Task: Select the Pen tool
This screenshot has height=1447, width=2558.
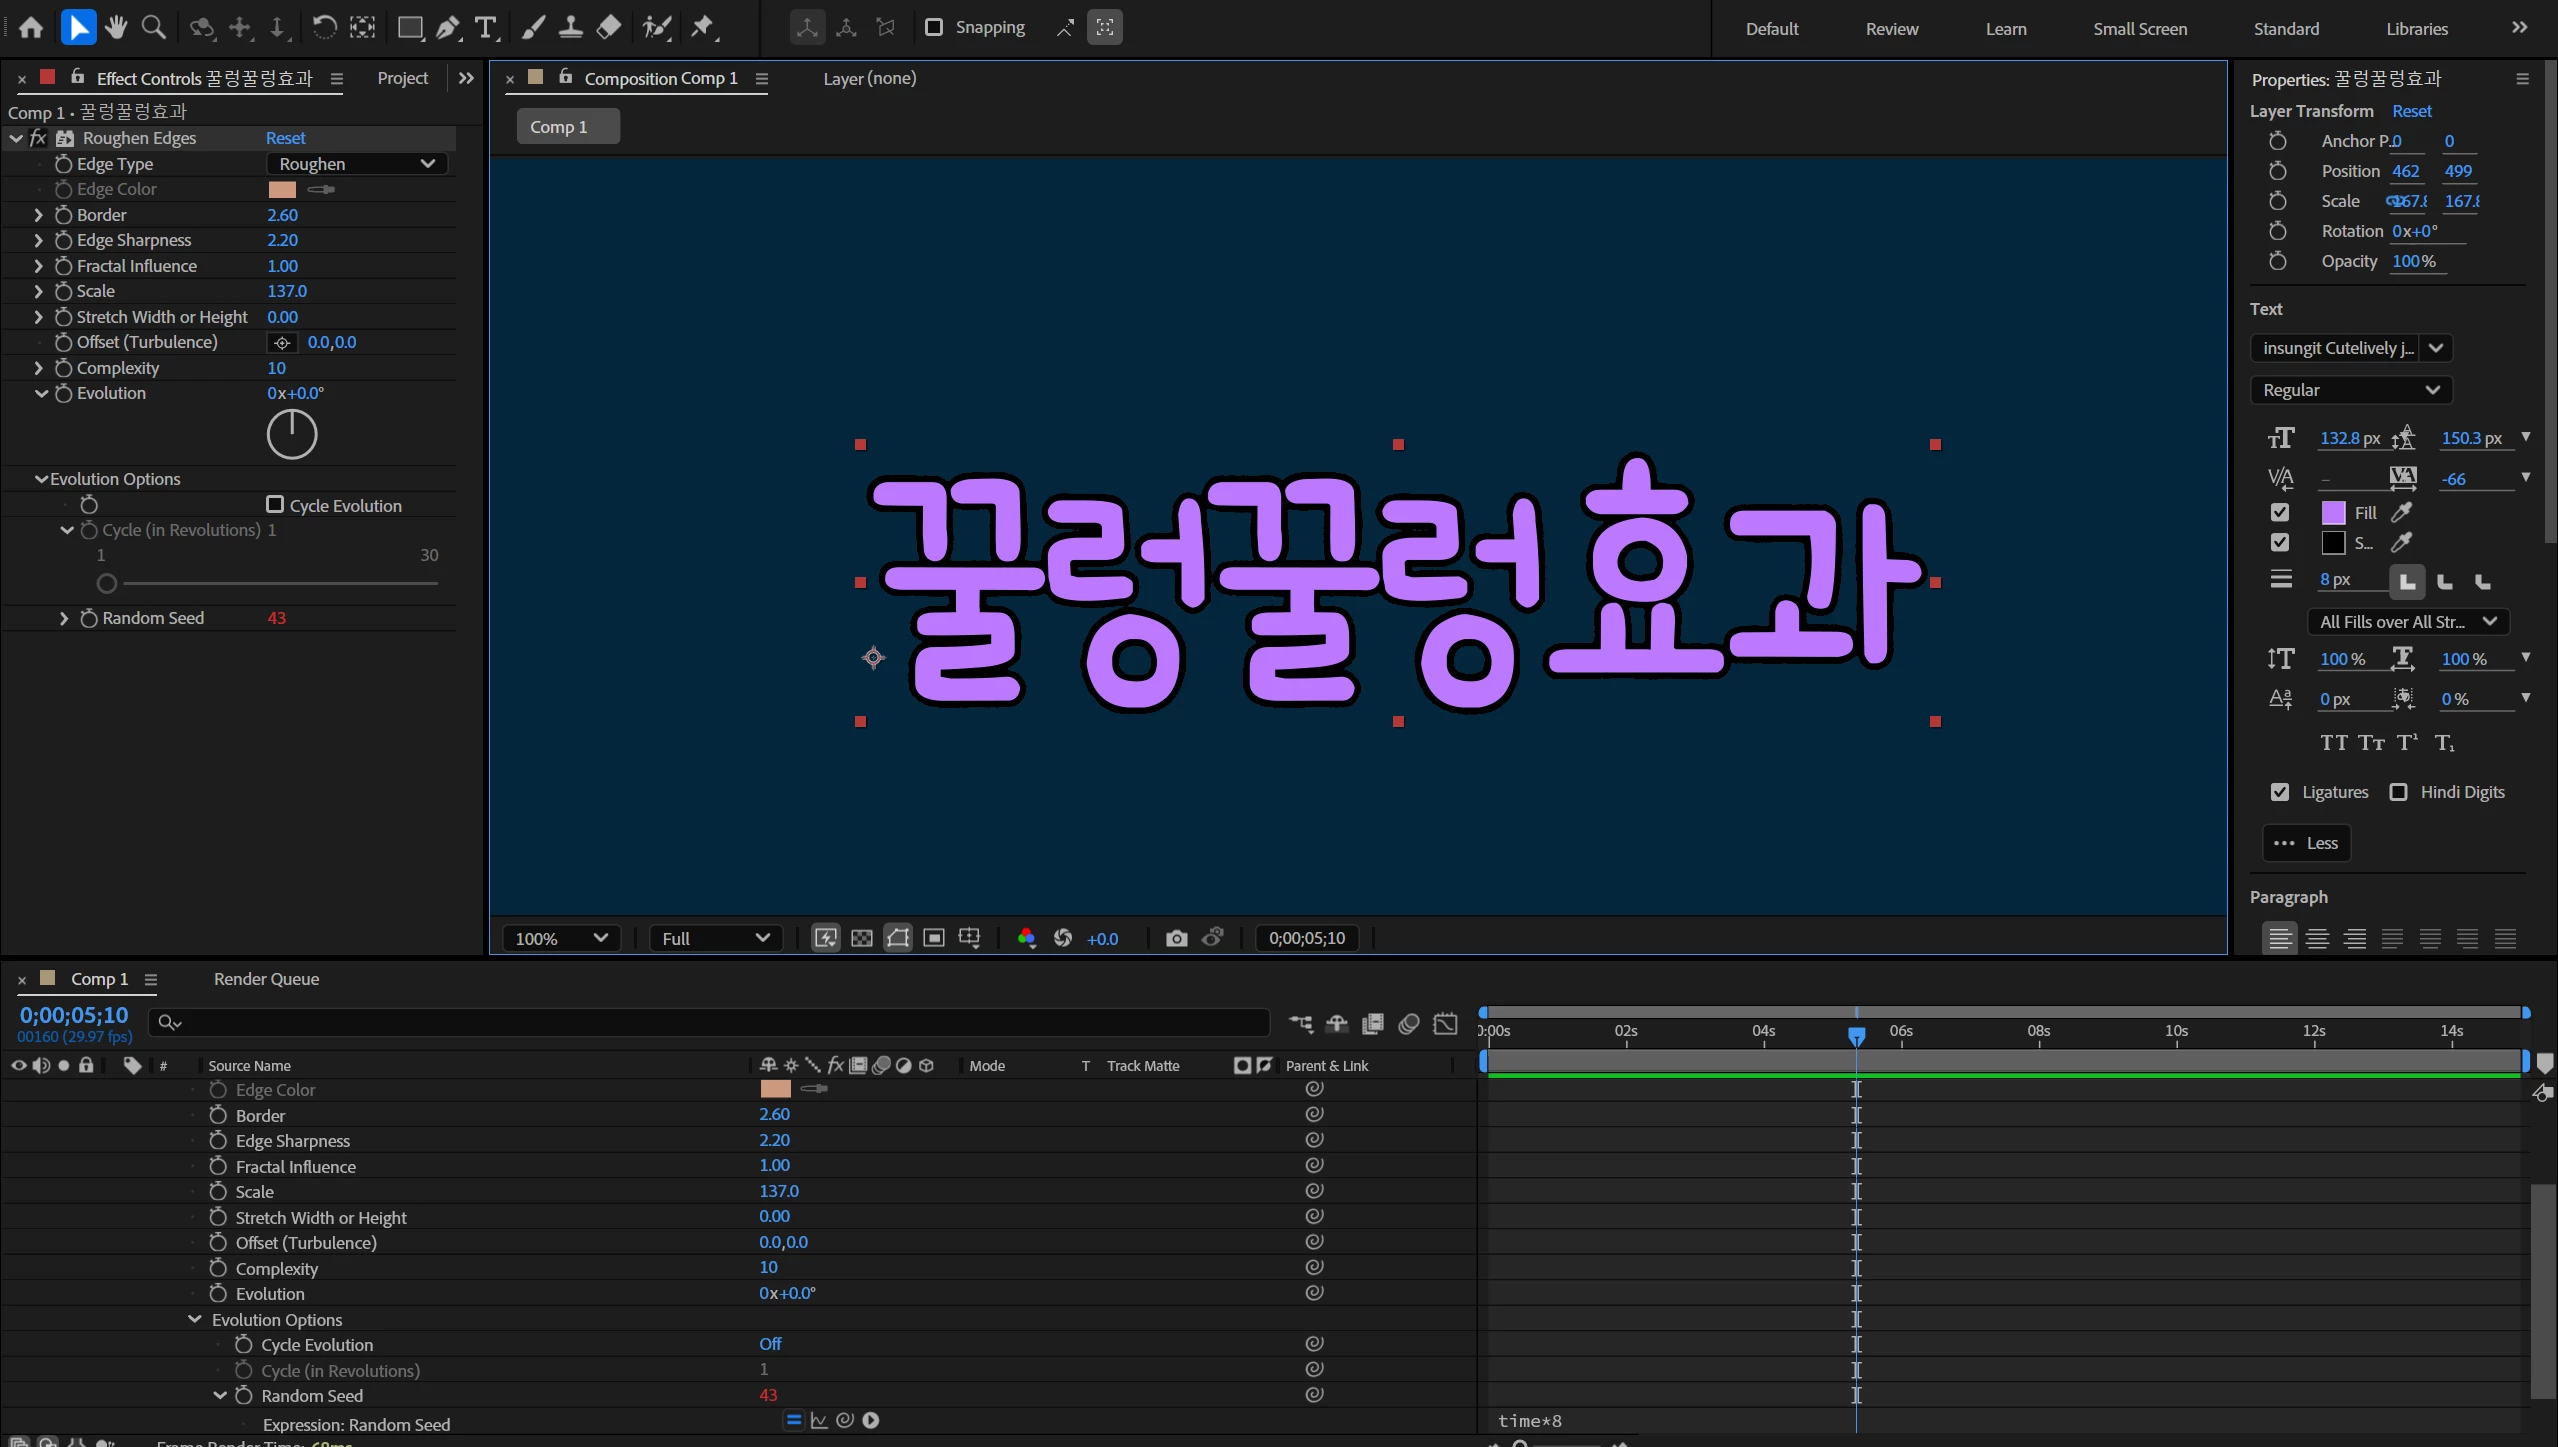Action: (x=448, y=27)
